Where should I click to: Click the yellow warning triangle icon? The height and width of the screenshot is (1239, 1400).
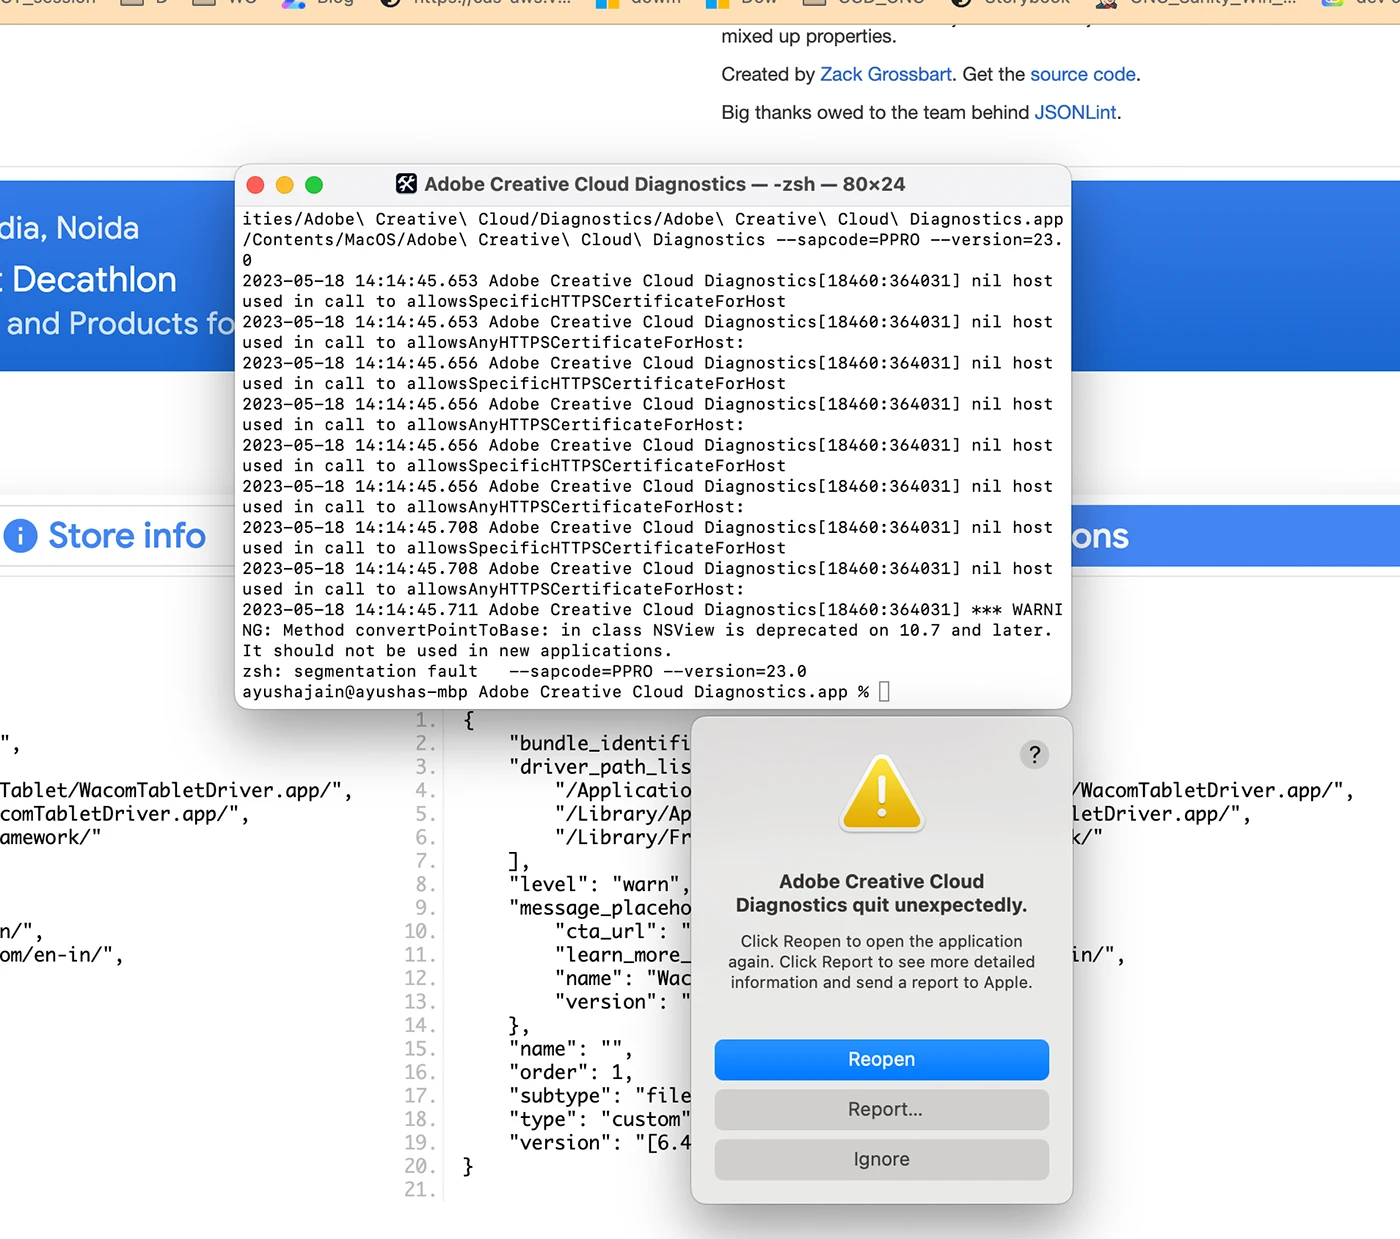click(881, 795)
